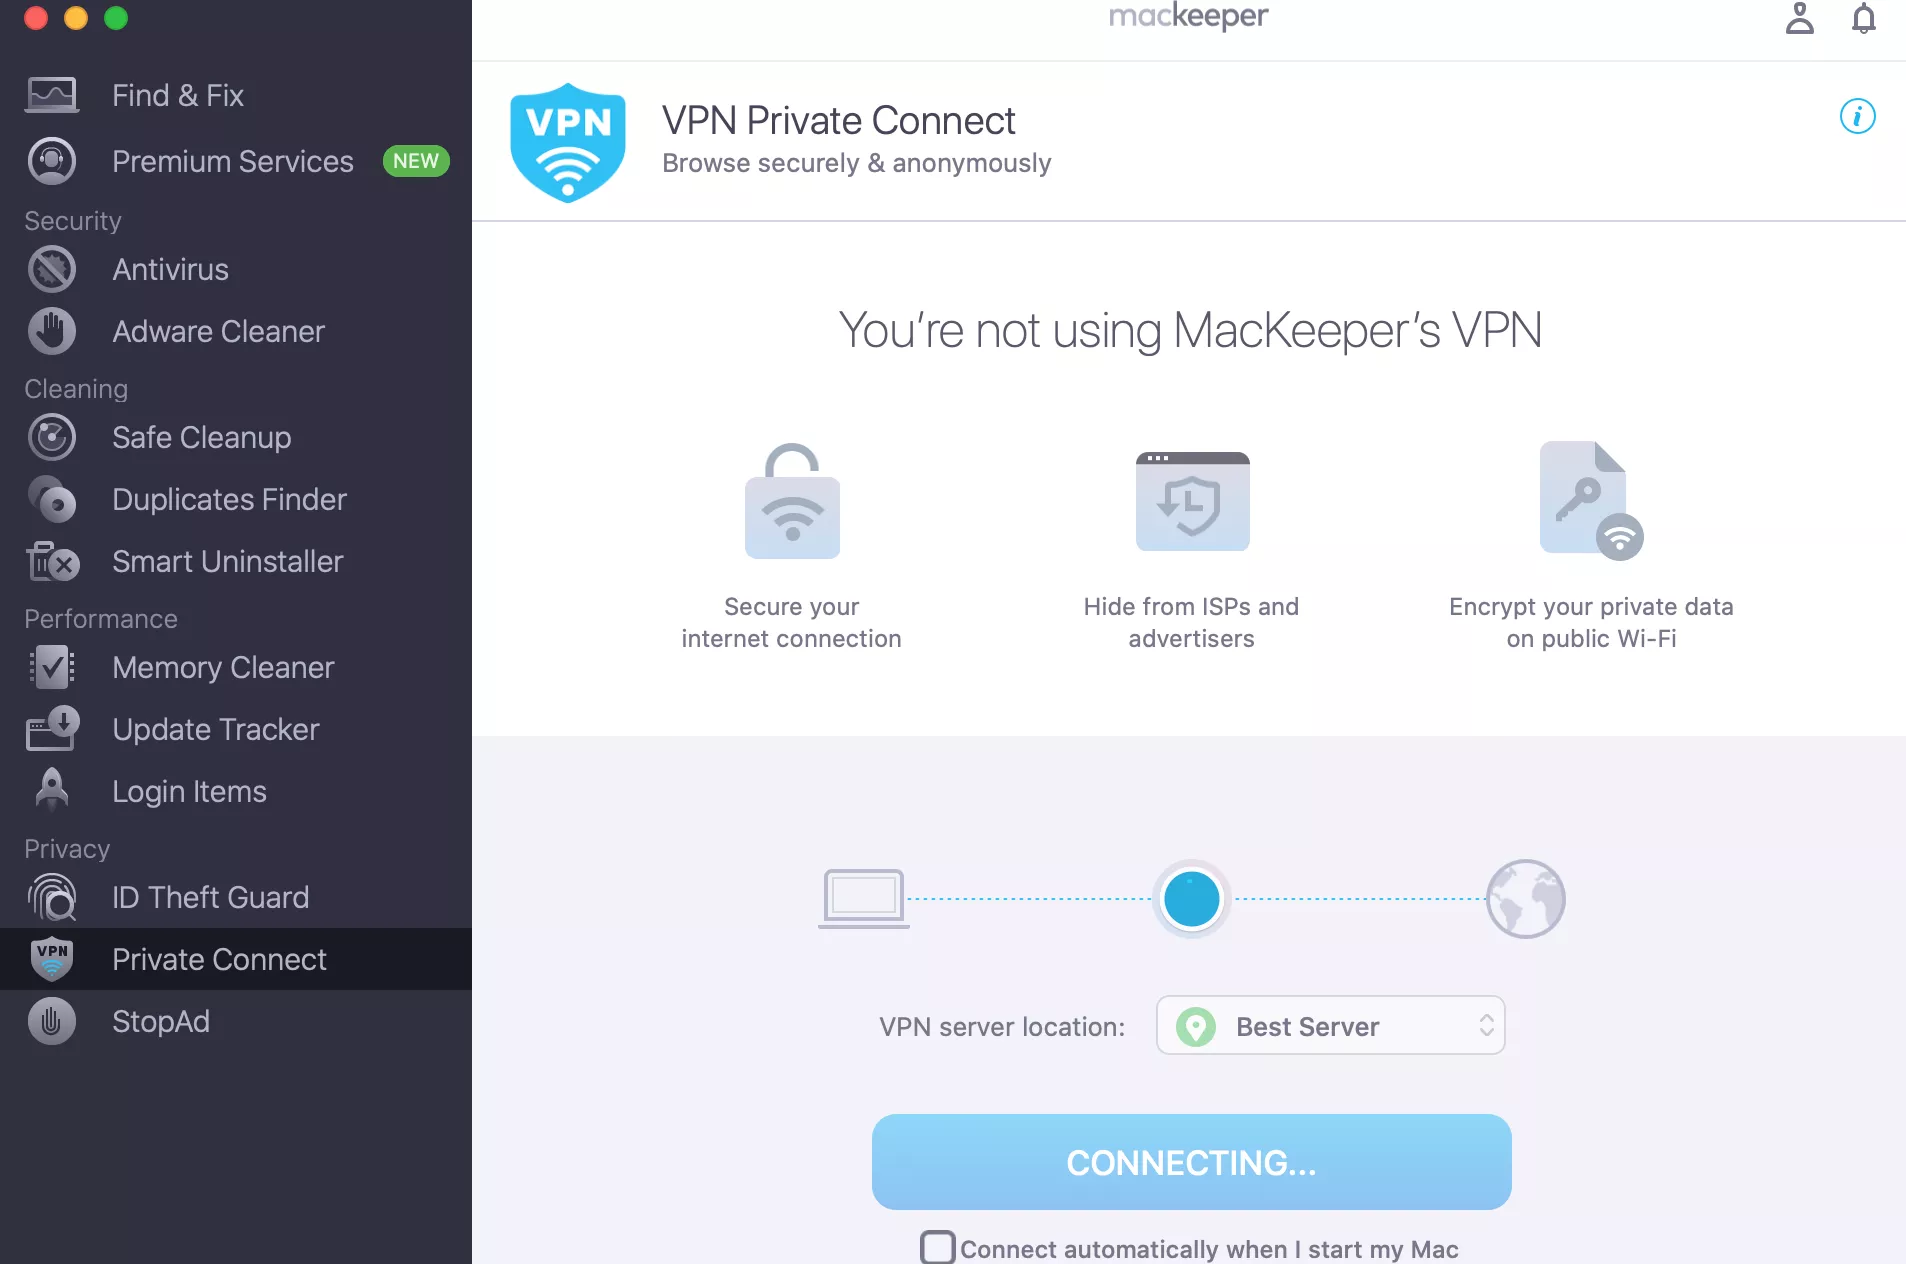This screenshot has width=1906, height=1264.
Task: Enable Connect automatically when I start my Mac
Action: pos(937,1248)
